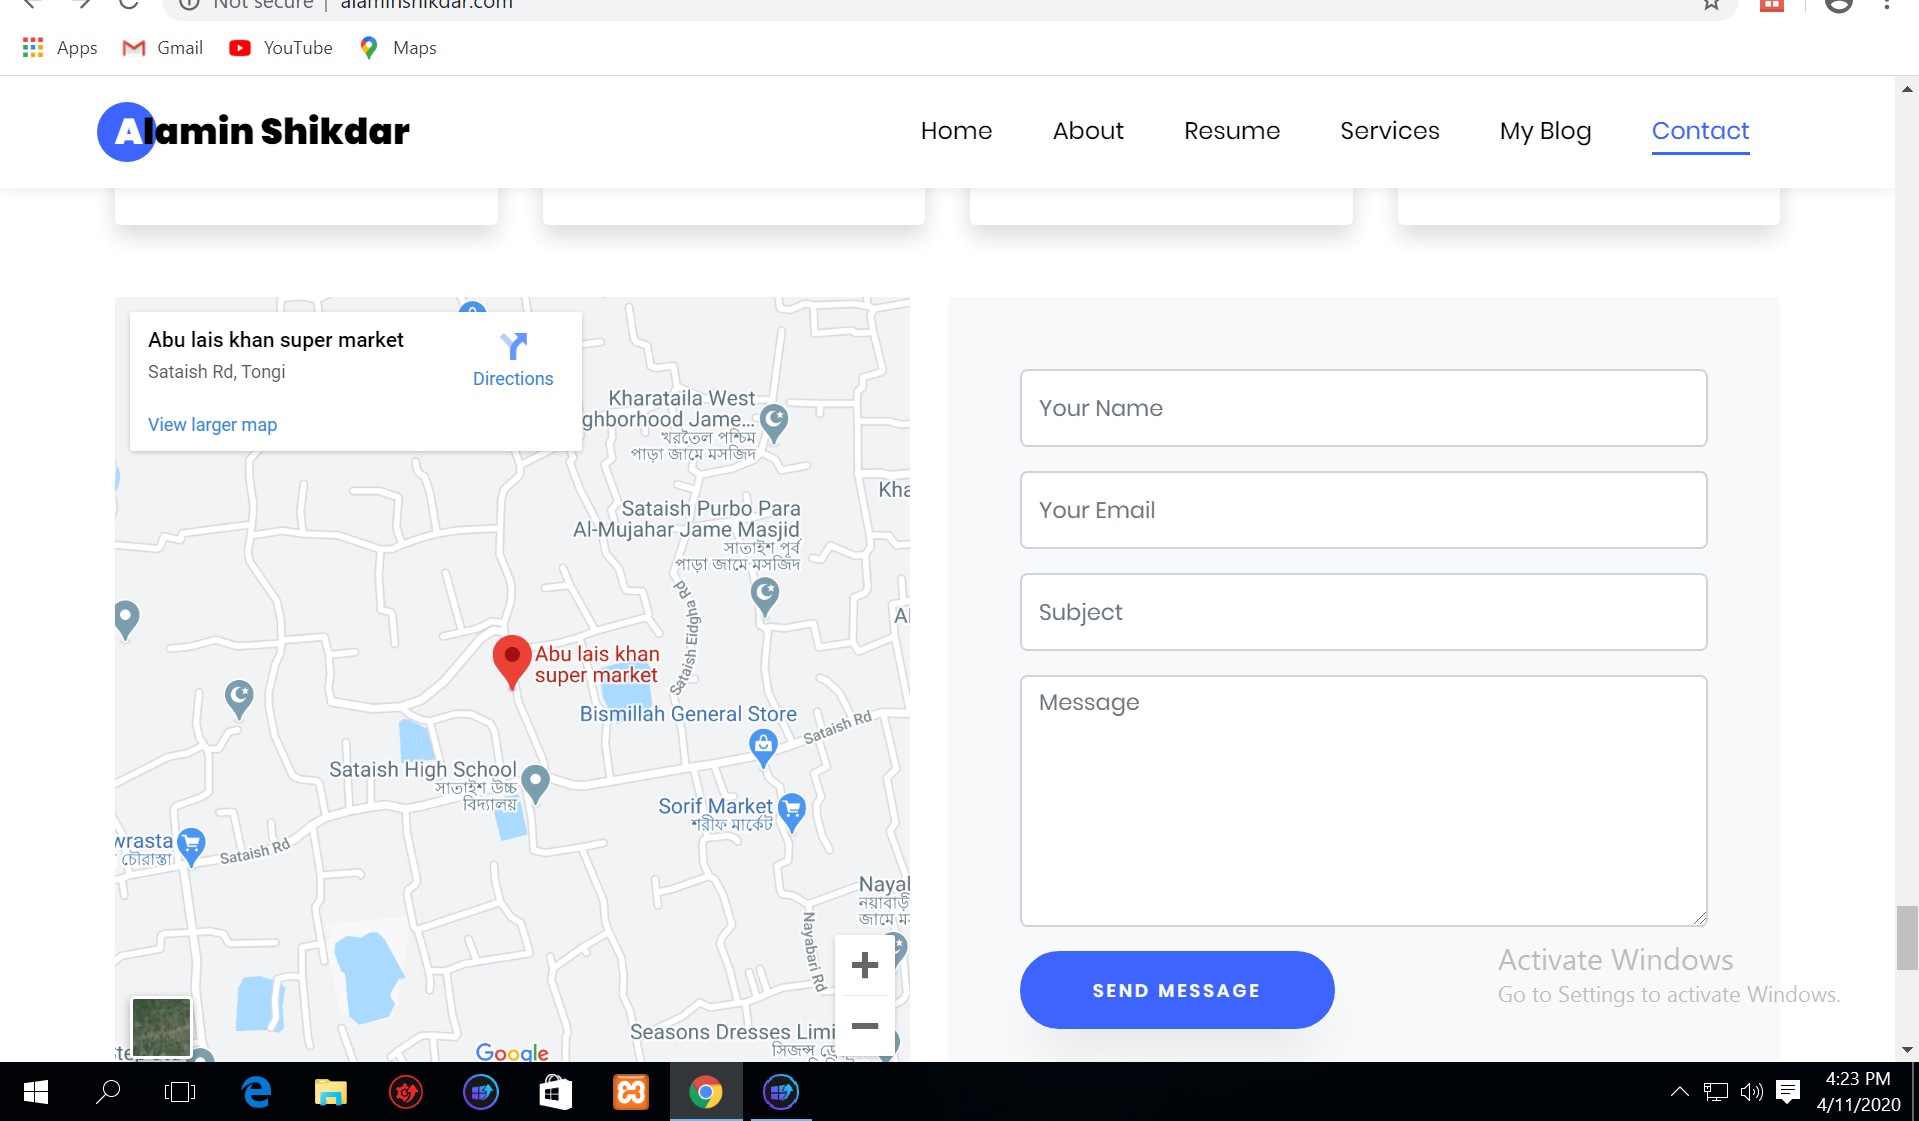
Task: Open the Services menu item
Action: coord(1389,131)
